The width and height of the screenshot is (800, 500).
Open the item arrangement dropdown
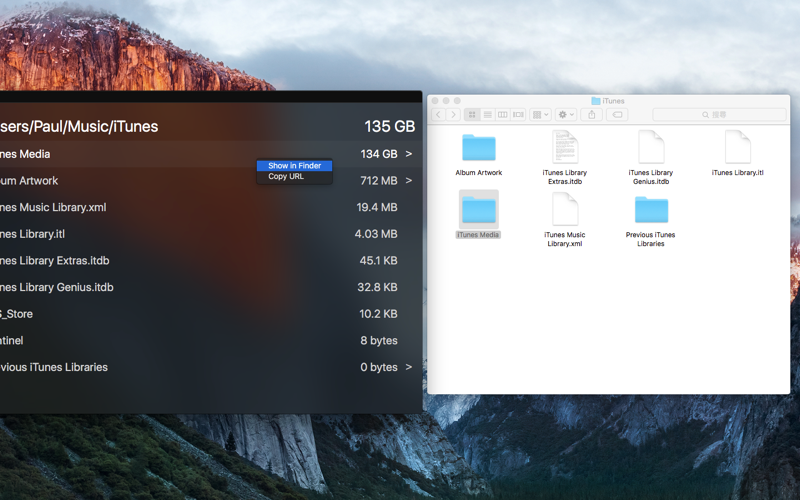[540, 115]
